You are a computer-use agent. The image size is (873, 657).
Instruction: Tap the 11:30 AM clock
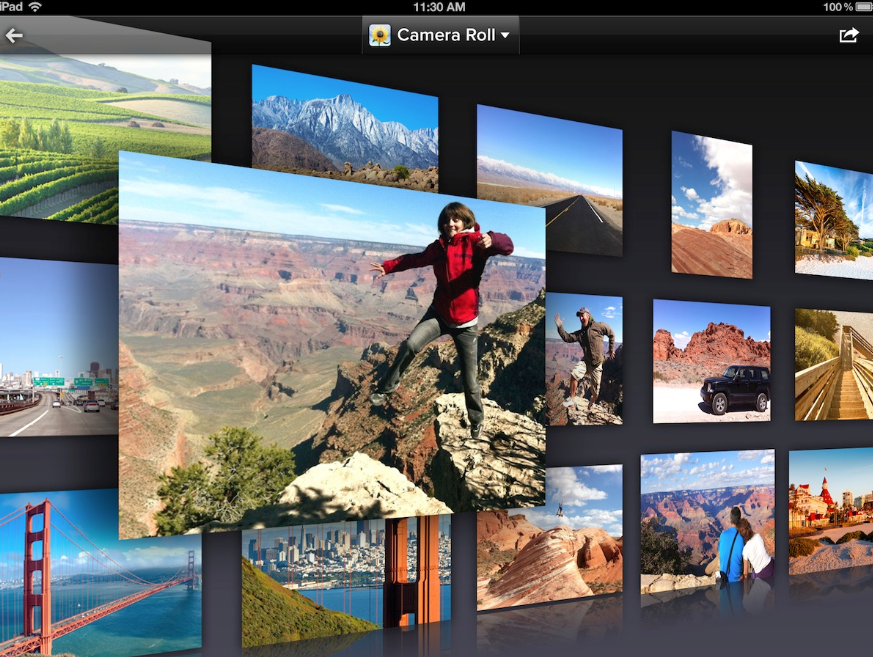438,7
